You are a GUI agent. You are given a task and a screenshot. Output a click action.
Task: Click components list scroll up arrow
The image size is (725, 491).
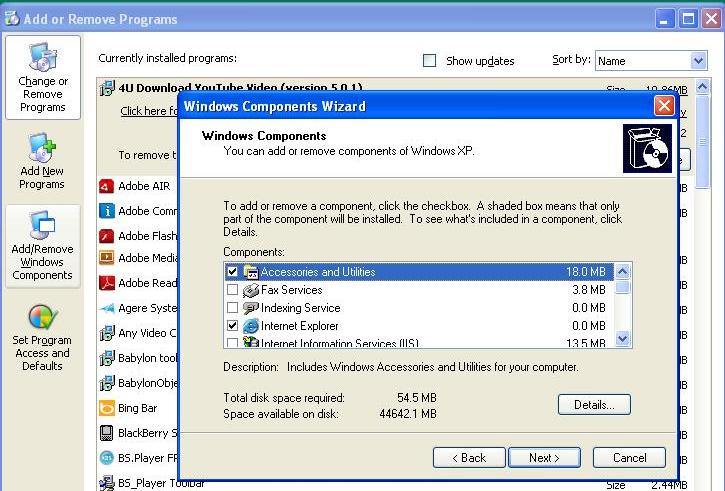[622, 271]
